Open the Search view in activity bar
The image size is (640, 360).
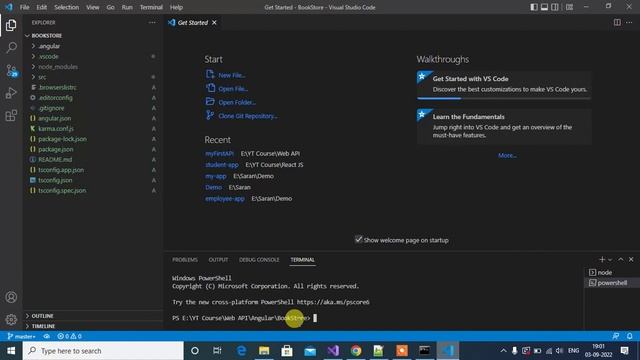[x=11, y=48]
